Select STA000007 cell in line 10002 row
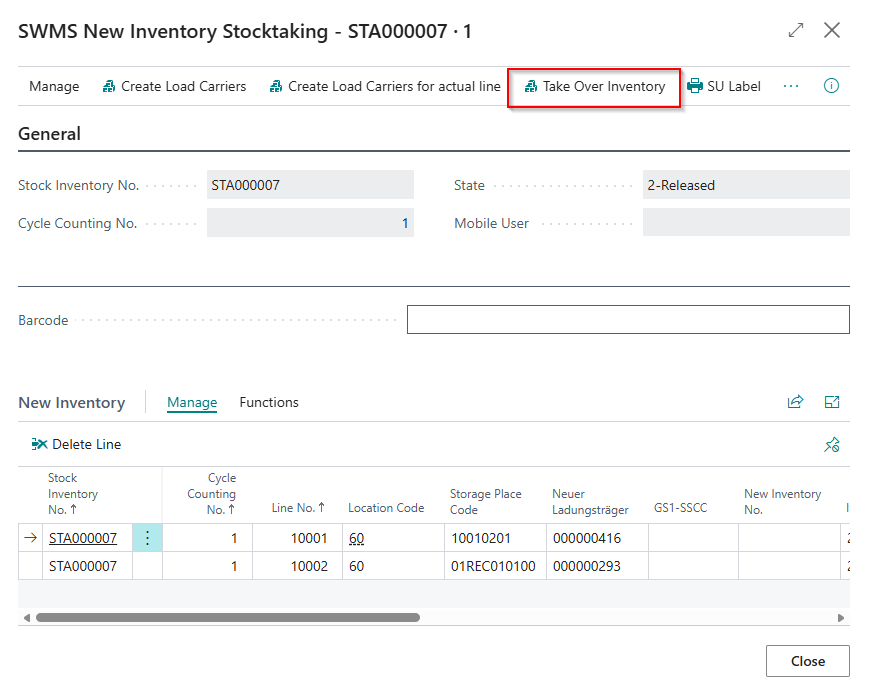This screenshot has width=869, height=690. [83, 566]
